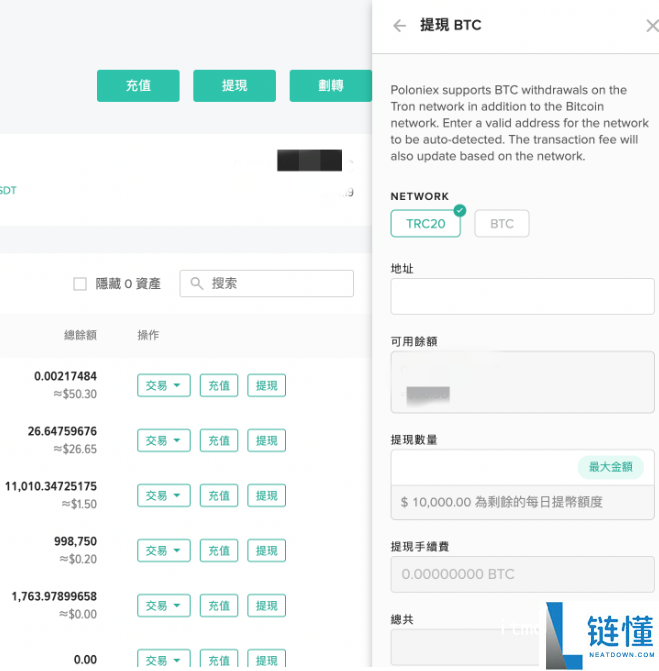The height and width of the screenshot is (671, 659).
Task: Click the 可用餘額 available balance box
Action: [x=522, y=382]
